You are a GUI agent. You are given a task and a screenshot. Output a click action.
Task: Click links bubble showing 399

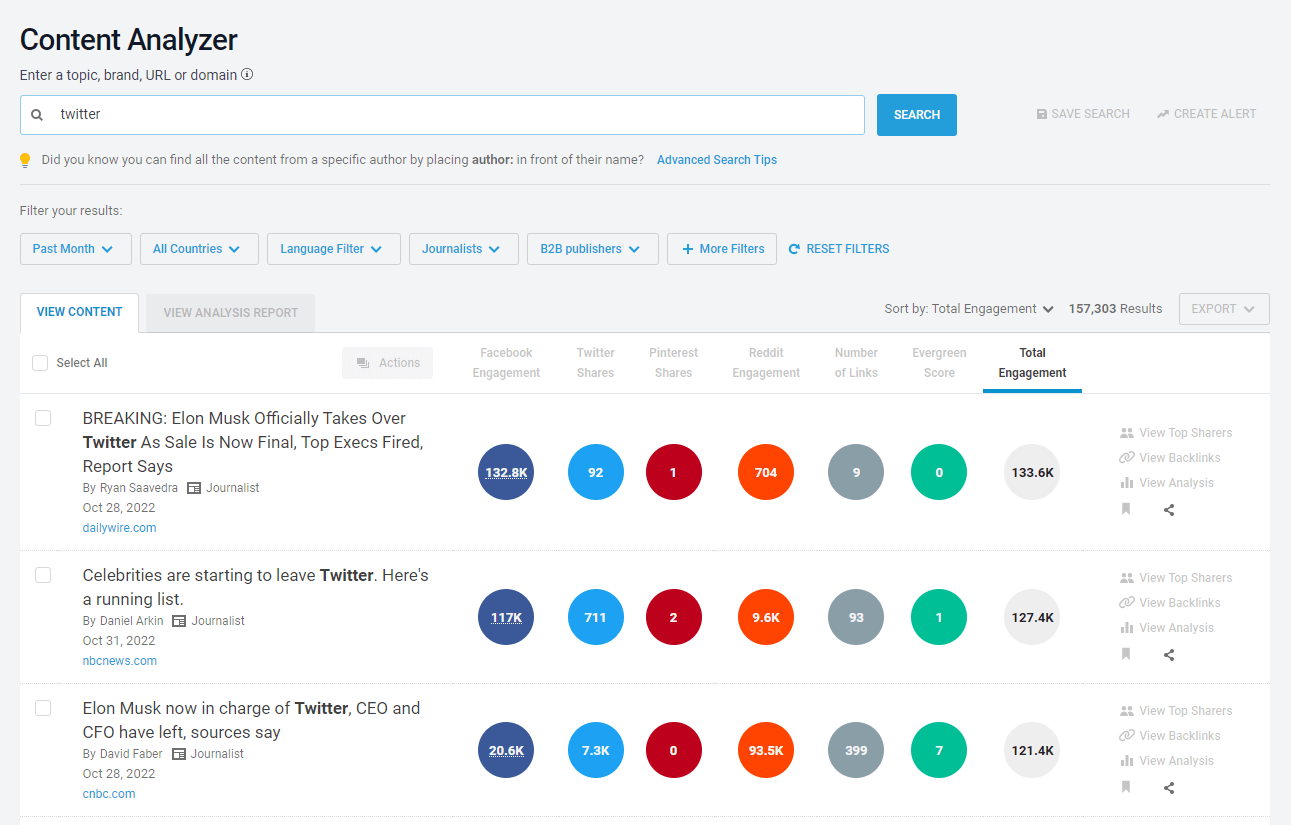click(856, 750)
